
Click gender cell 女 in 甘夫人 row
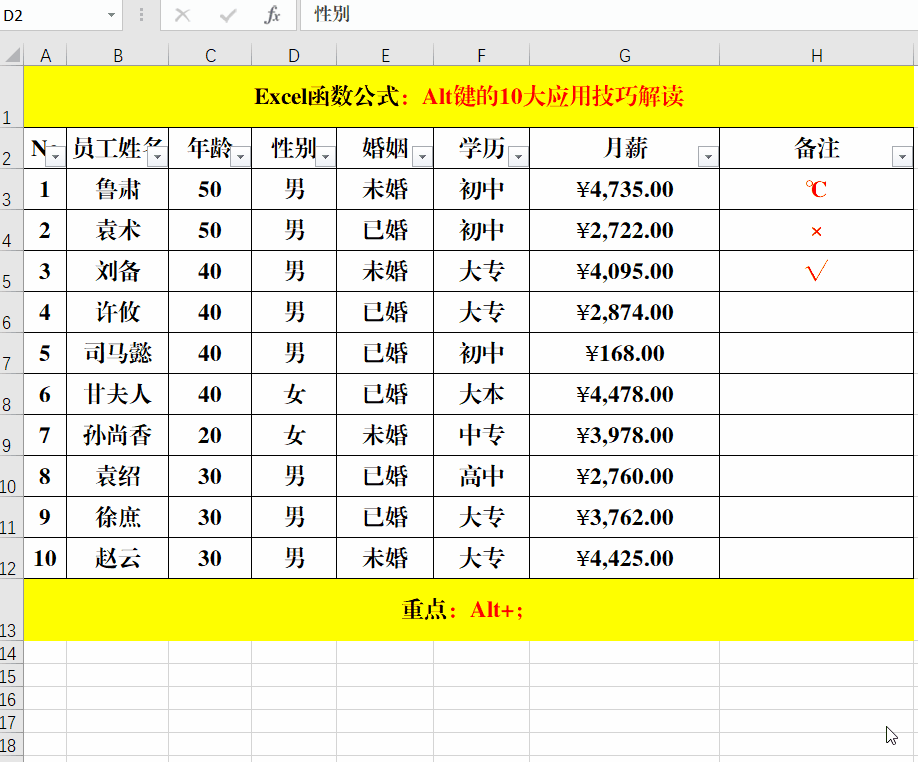click(294, 394)
